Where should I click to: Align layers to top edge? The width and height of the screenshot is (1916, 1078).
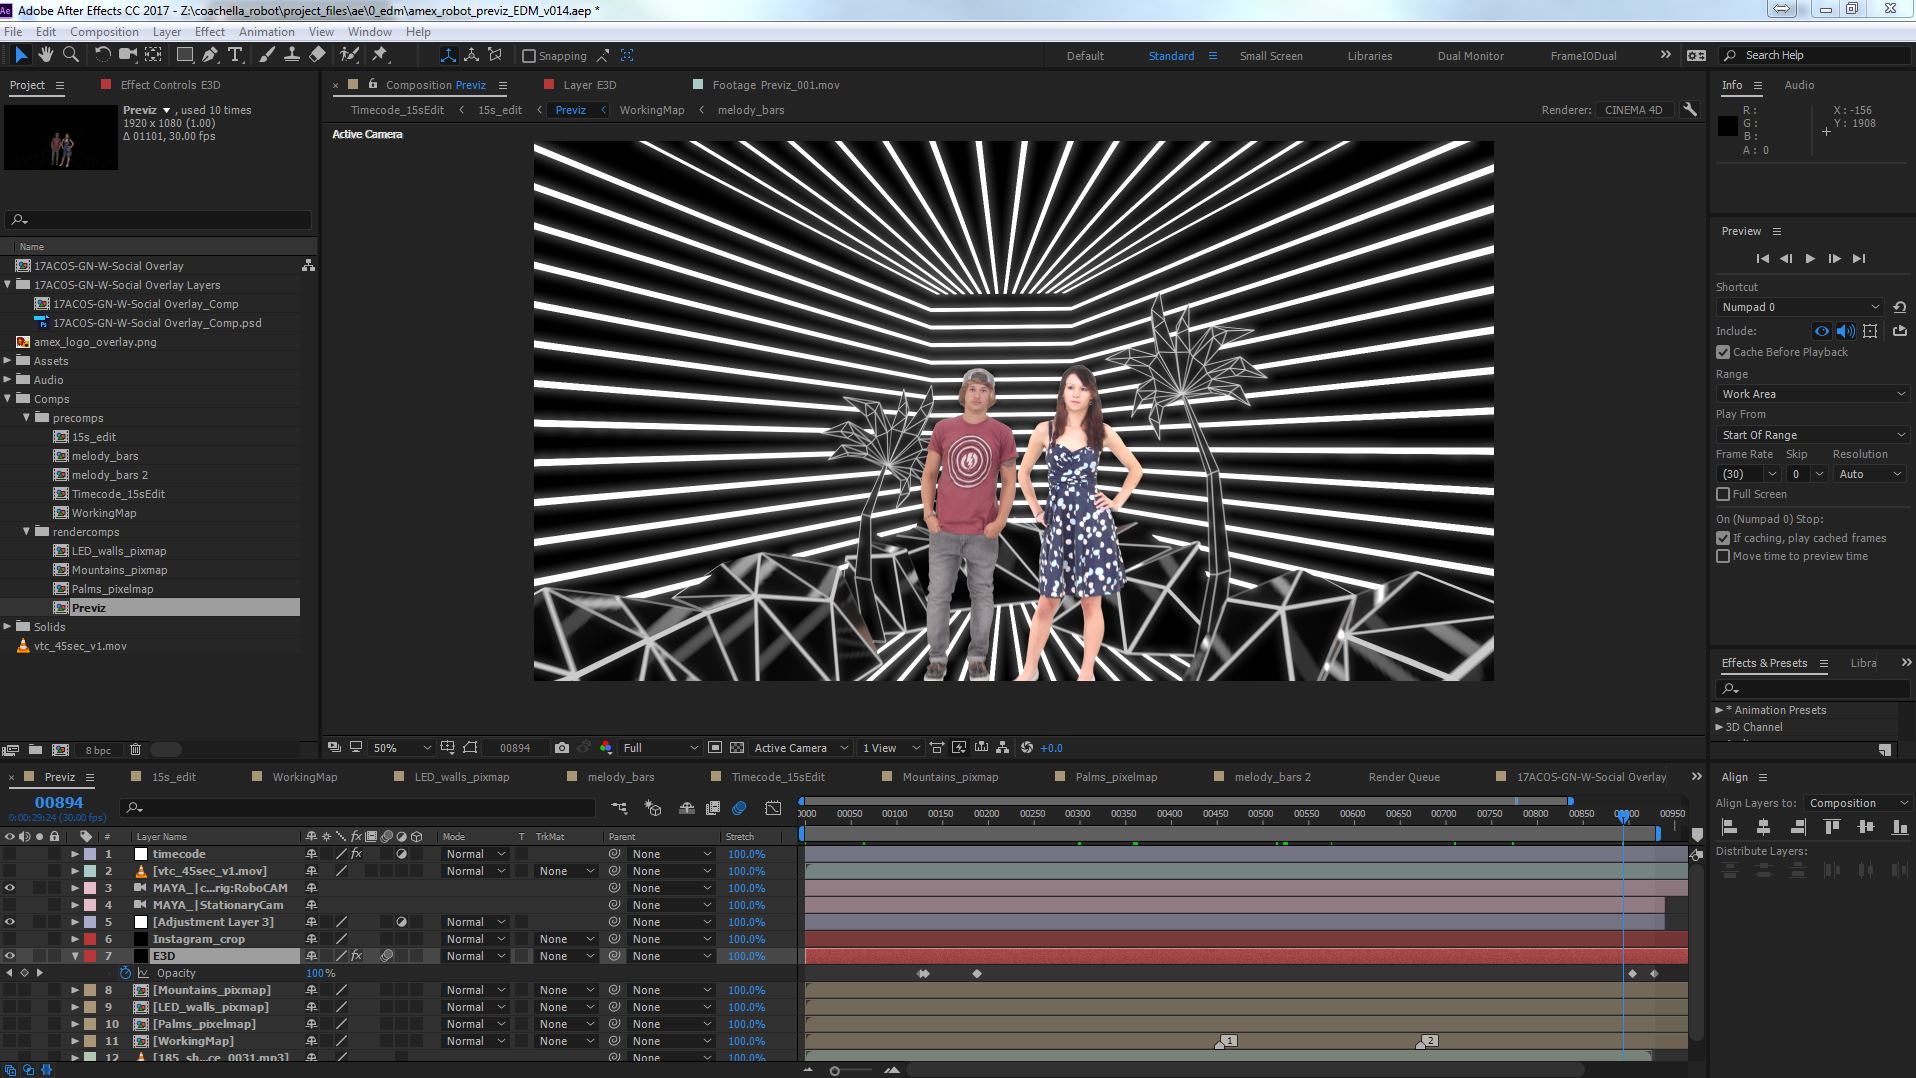pyautogui.click(x=1832, y=827)
